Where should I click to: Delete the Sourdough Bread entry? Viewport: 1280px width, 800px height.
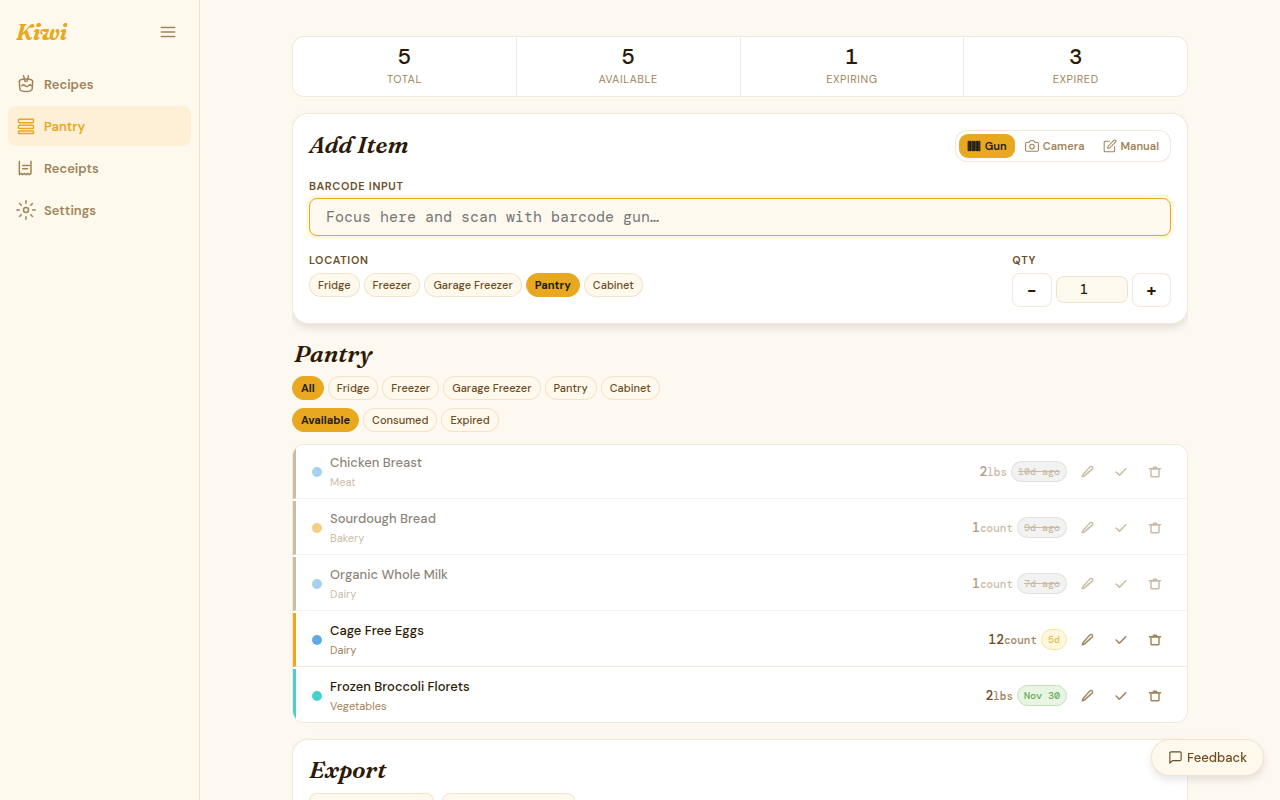click(1155, 528)
